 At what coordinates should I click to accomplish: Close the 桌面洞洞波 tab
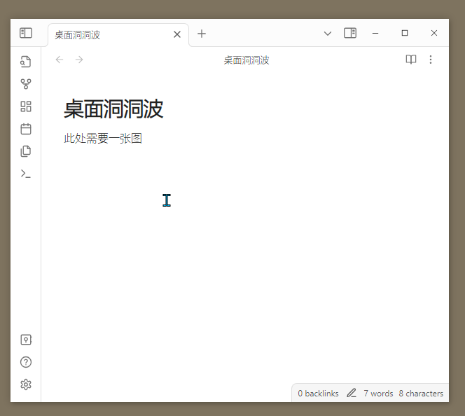pyautogui.click(x=177, y=34)
